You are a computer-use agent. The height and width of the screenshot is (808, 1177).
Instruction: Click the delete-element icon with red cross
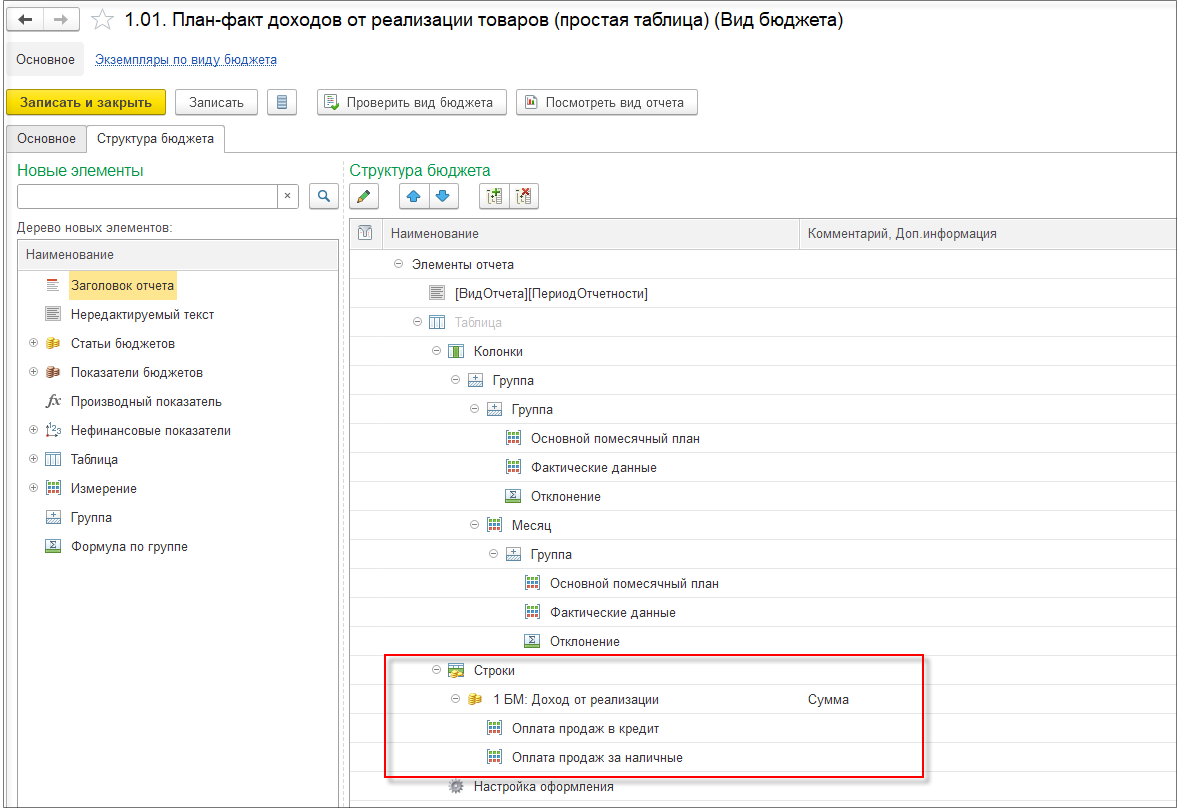pos(523,197)
